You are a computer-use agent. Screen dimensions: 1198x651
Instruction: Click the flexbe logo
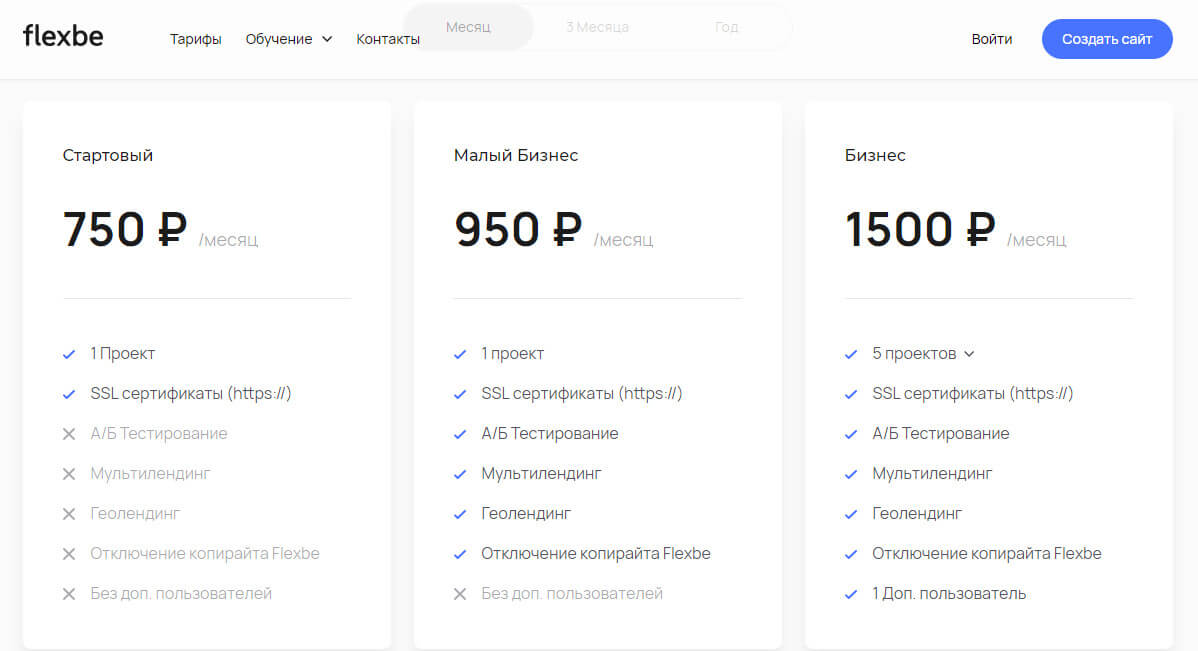pos(63,37)
